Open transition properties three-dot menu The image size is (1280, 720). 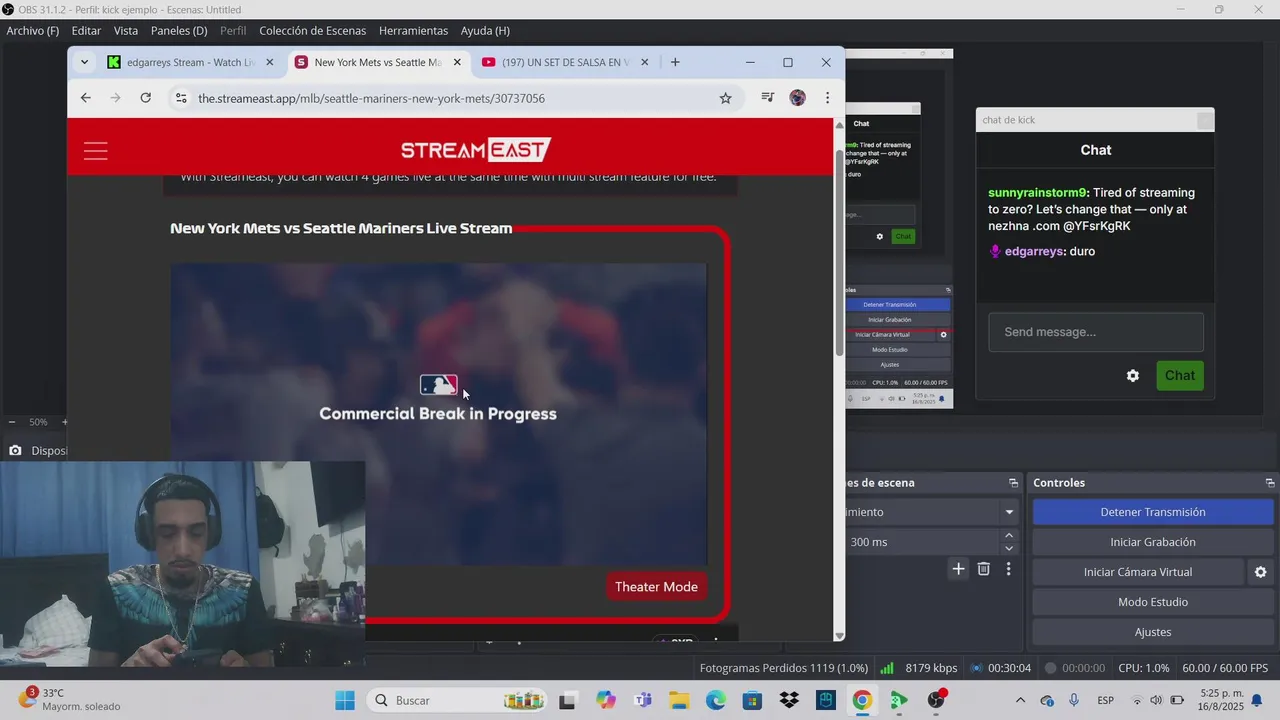click(1008, 569)
